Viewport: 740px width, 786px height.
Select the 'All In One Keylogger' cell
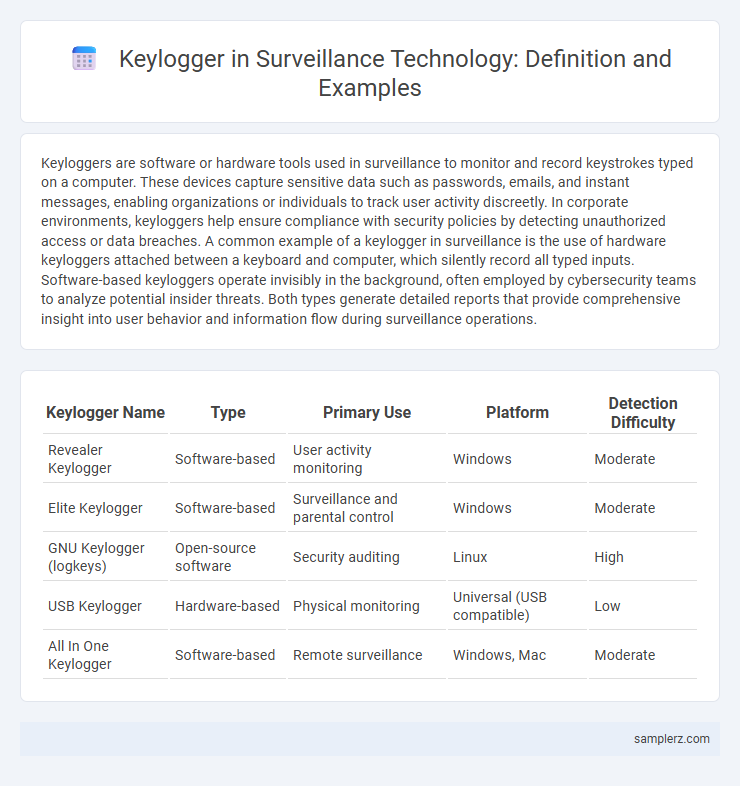point(105,655)
